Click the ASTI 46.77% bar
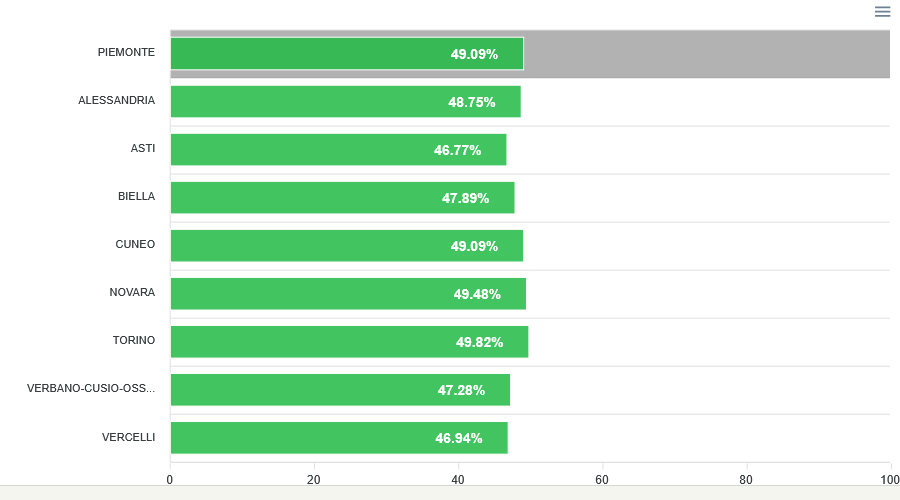This screenshot has height=500, width=900. pyautogui.click(x=338, y=150)
